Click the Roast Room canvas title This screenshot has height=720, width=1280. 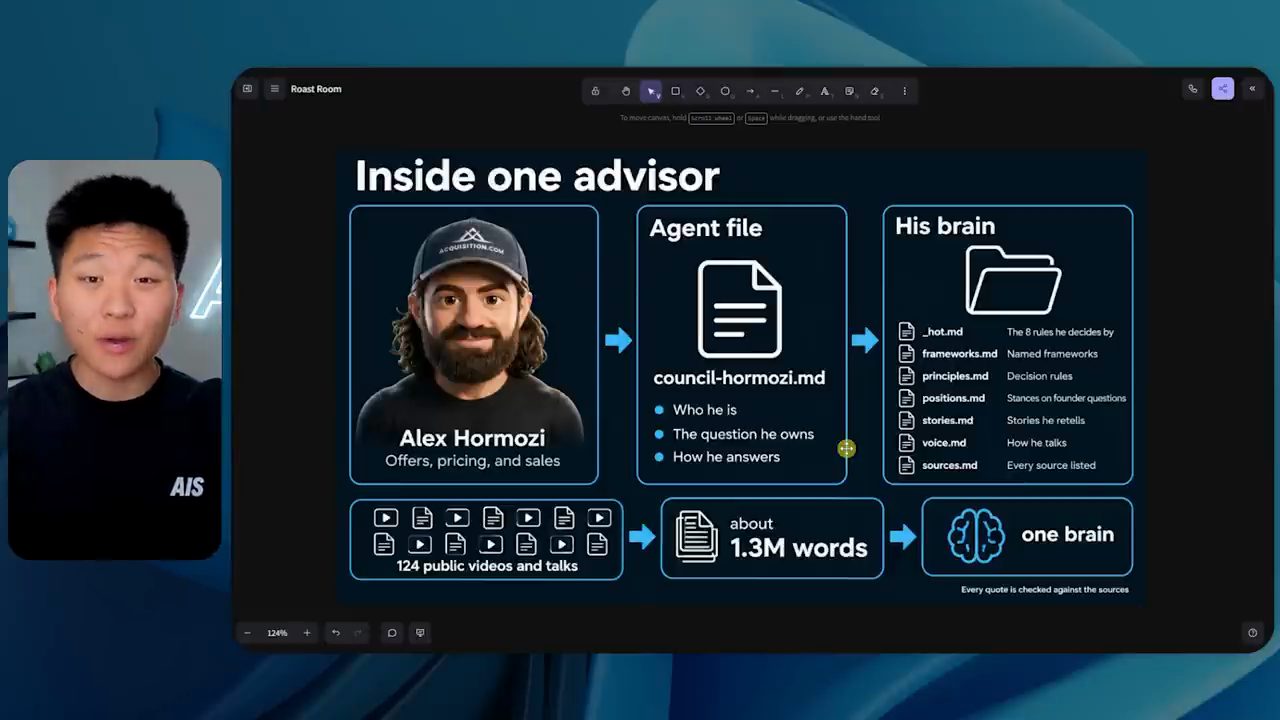(316, 89)
